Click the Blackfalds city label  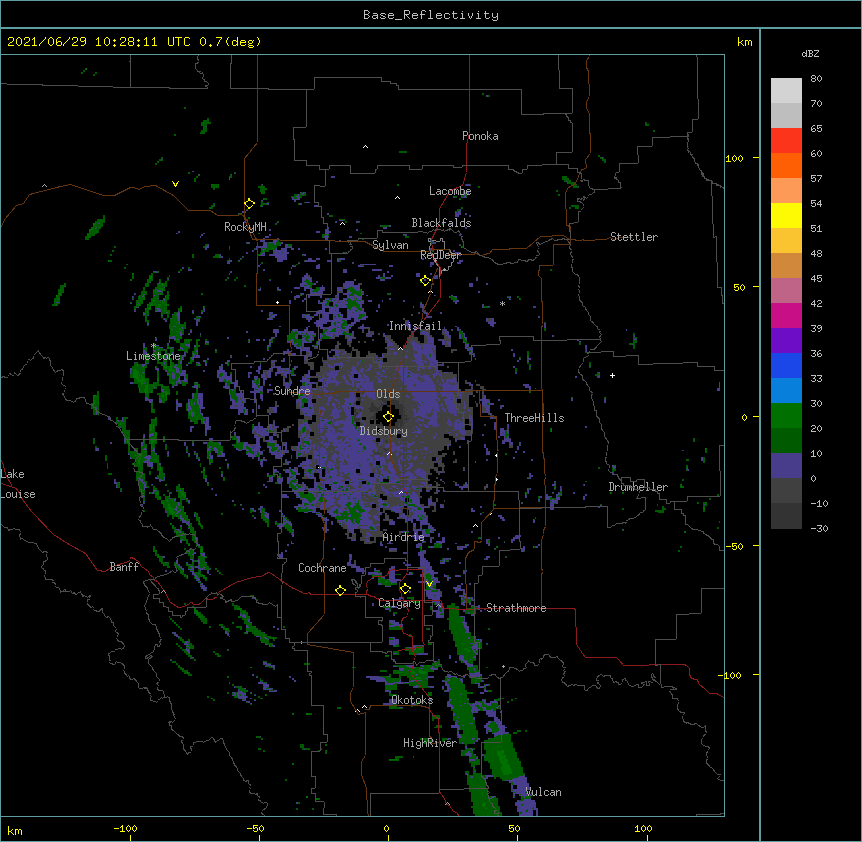pos(441,223)
